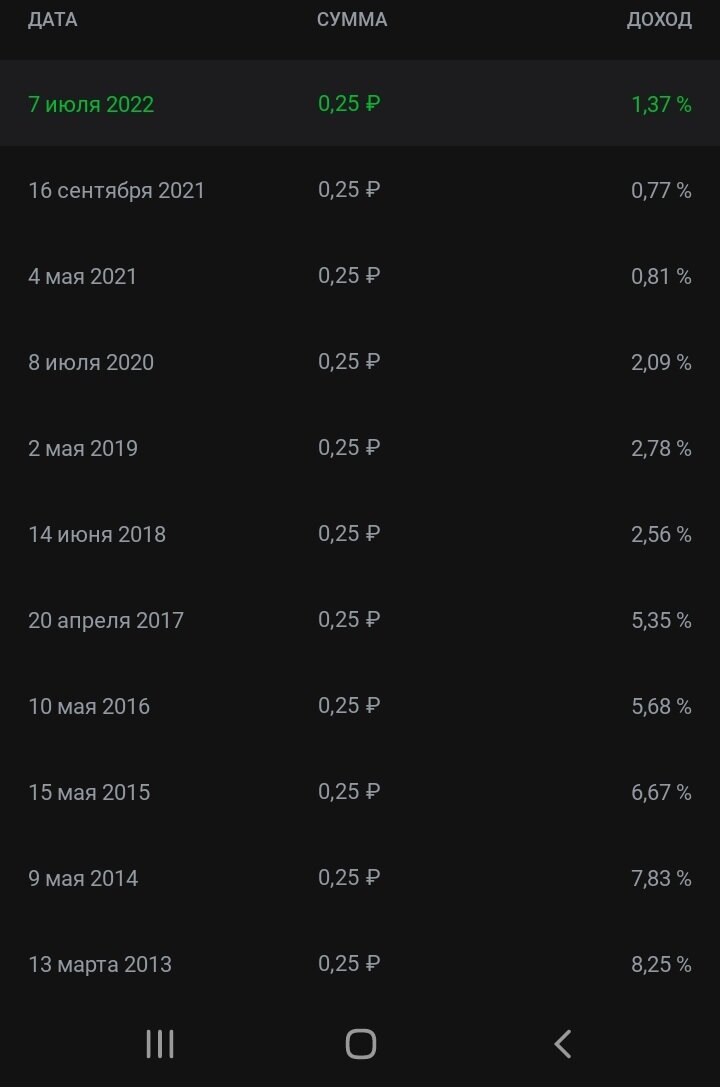Select the 4 мая 2021 entry
720x1087 pixels.
[360, 276]
